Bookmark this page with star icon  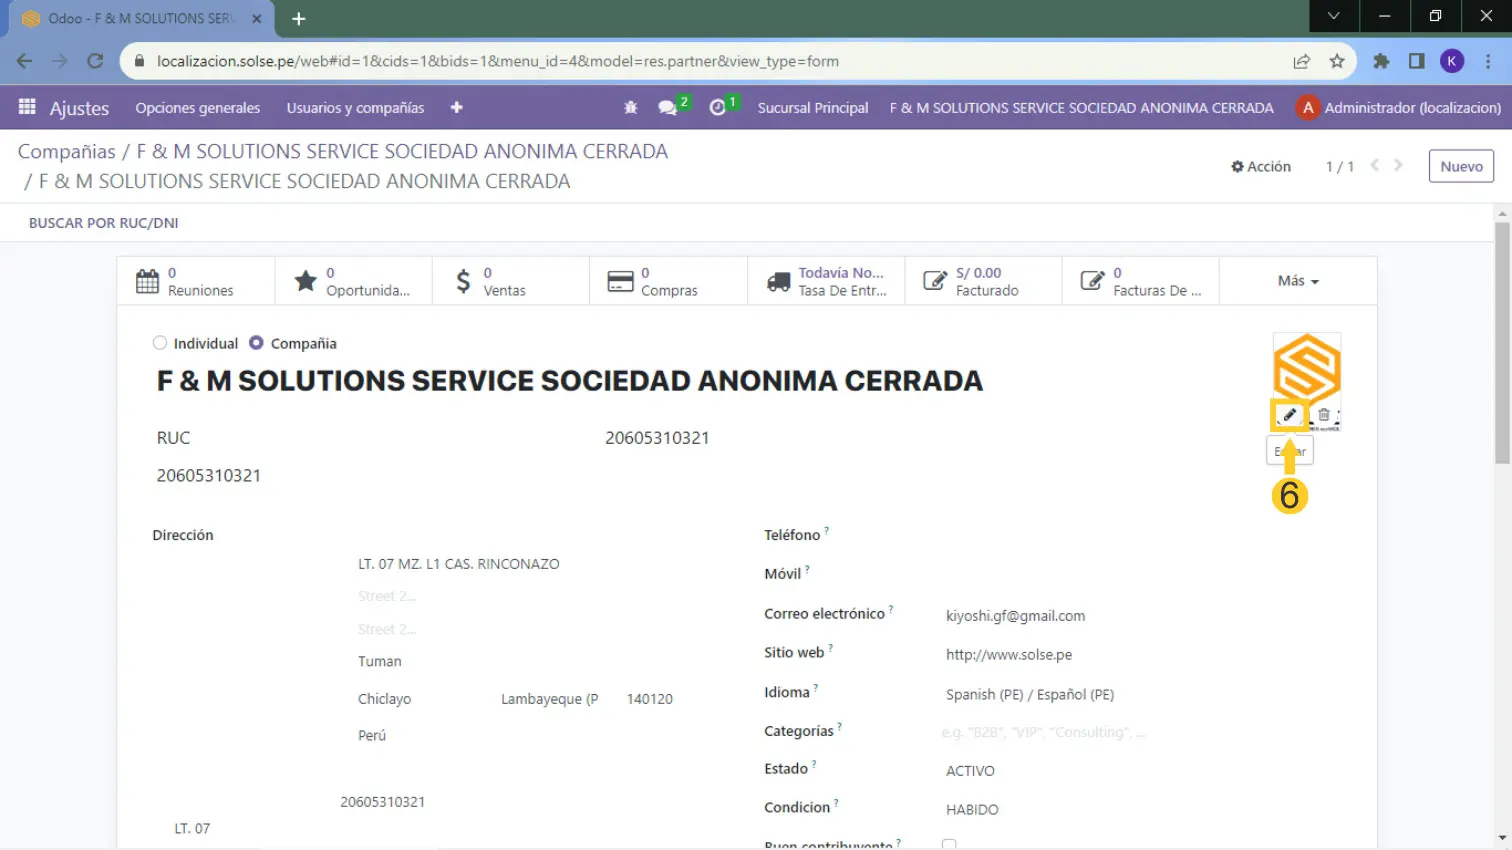pyautogui.click(x=1337, y=61)
